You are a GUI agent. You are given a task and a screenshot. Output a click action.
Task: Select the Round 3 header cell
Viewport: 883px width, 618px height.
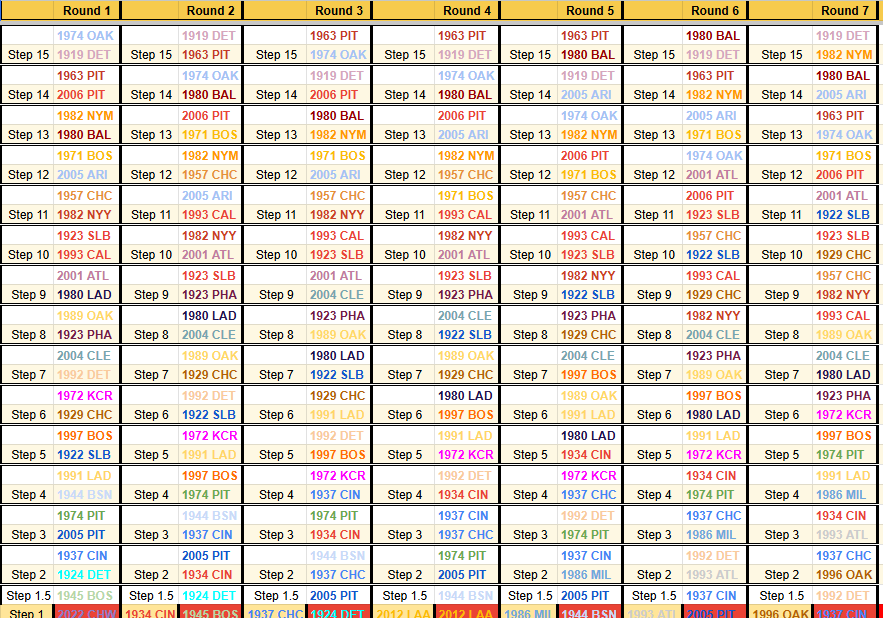pyautogui.click(x=338, y=10)
